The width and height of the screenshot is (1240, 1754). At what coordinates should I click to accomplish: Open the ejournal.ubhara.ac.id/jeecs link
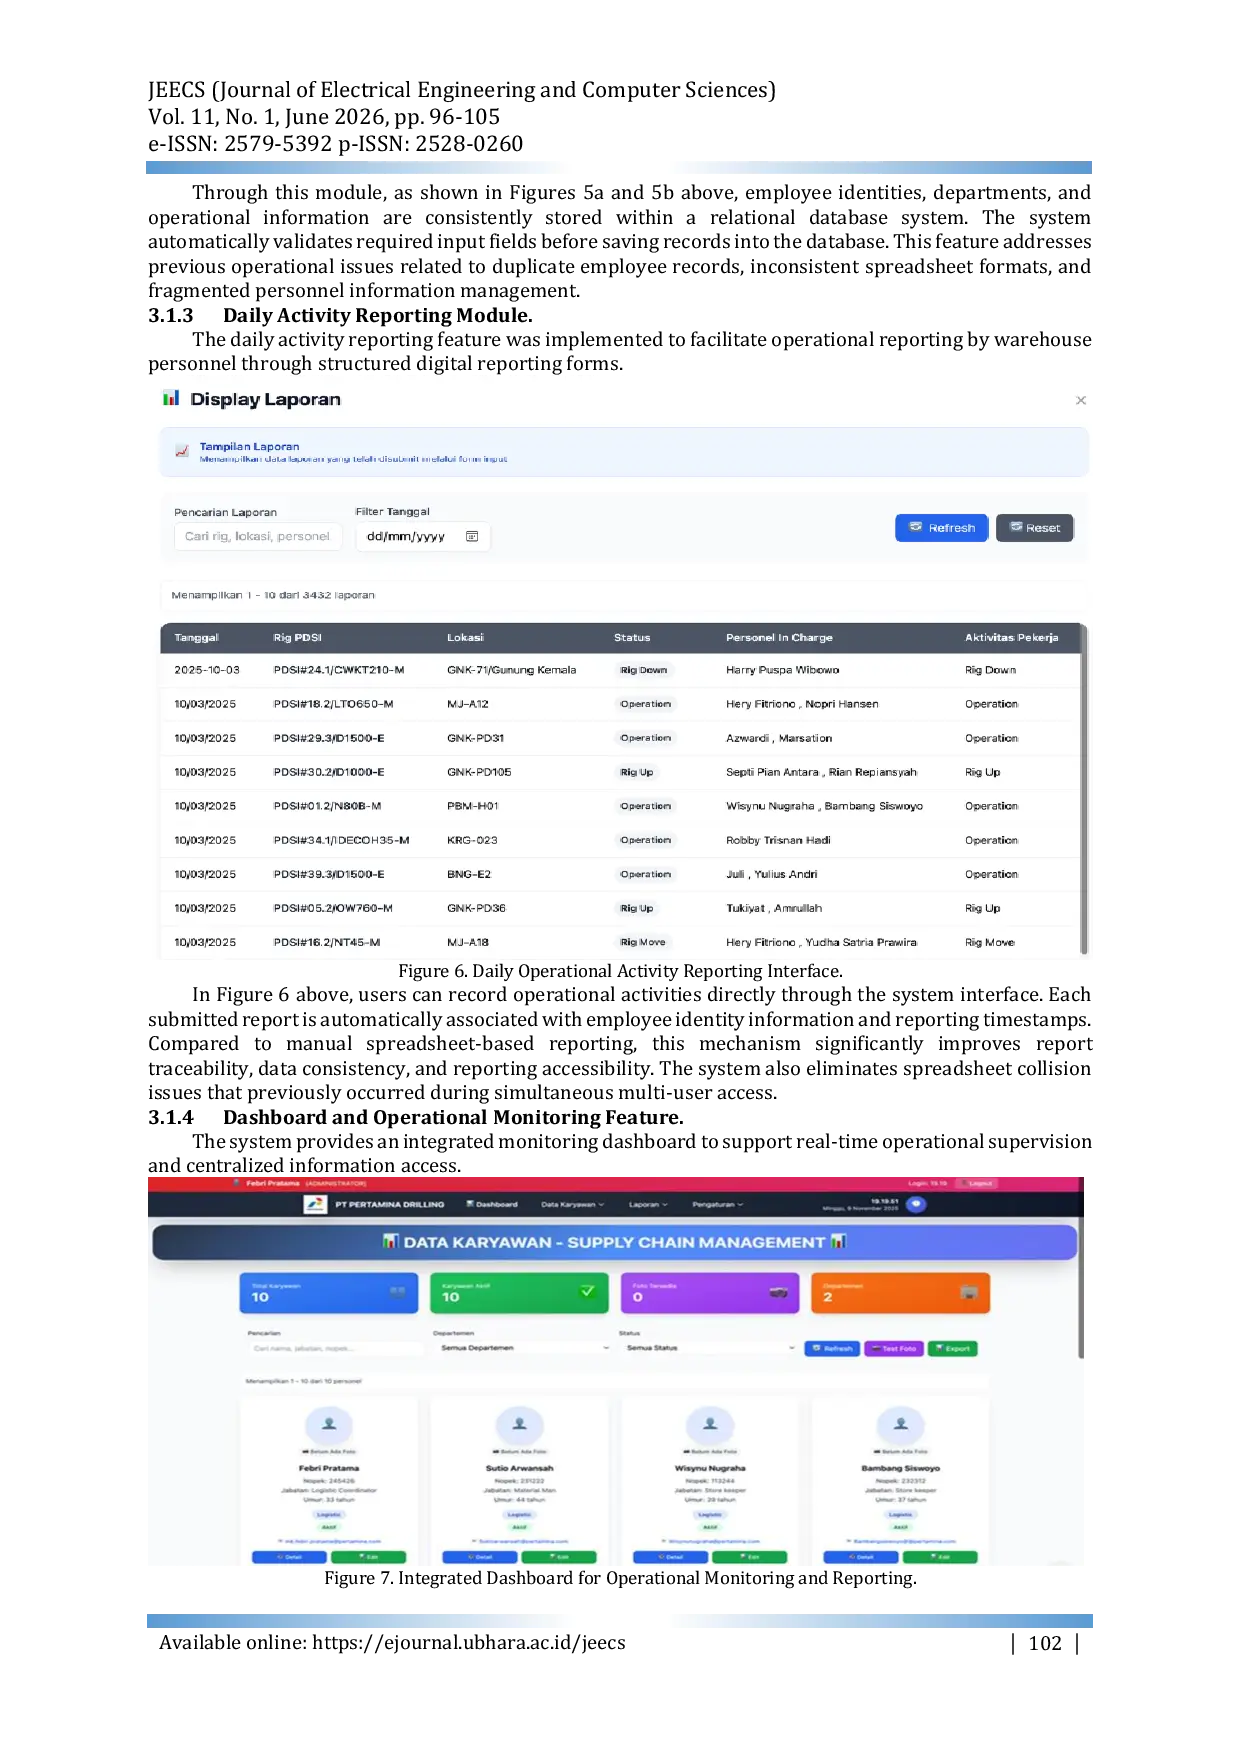(469, 1643)
